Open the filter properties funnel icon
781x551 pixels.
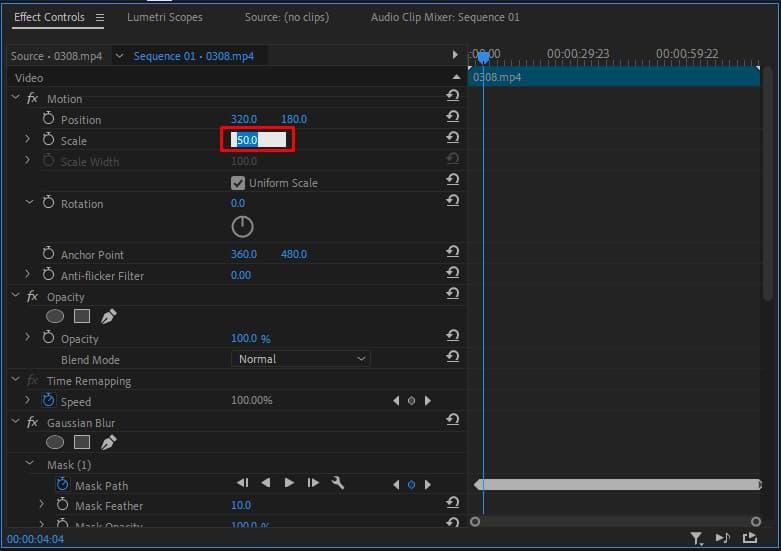pos(696,538)
